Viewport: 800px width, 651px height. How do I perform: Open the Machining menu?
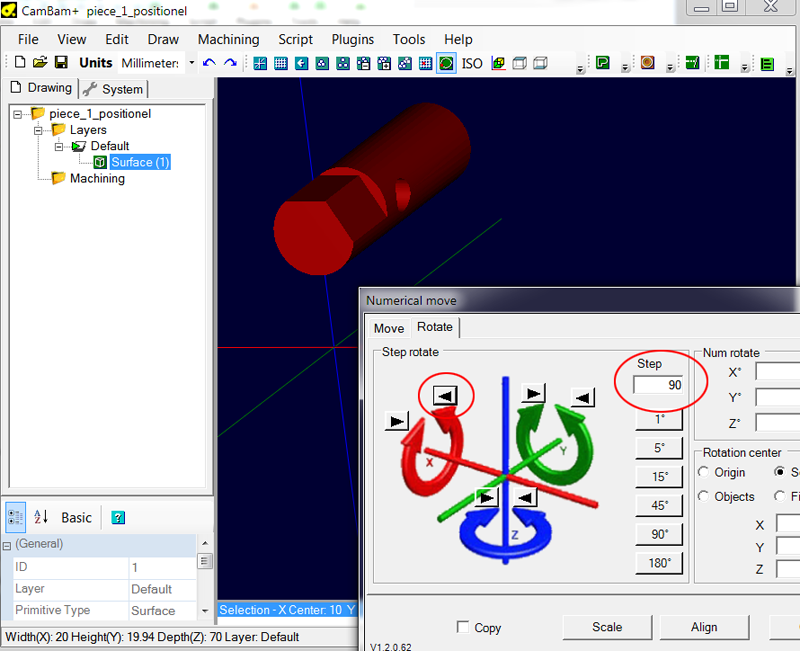pyautogui.click(x=228, y=39)
